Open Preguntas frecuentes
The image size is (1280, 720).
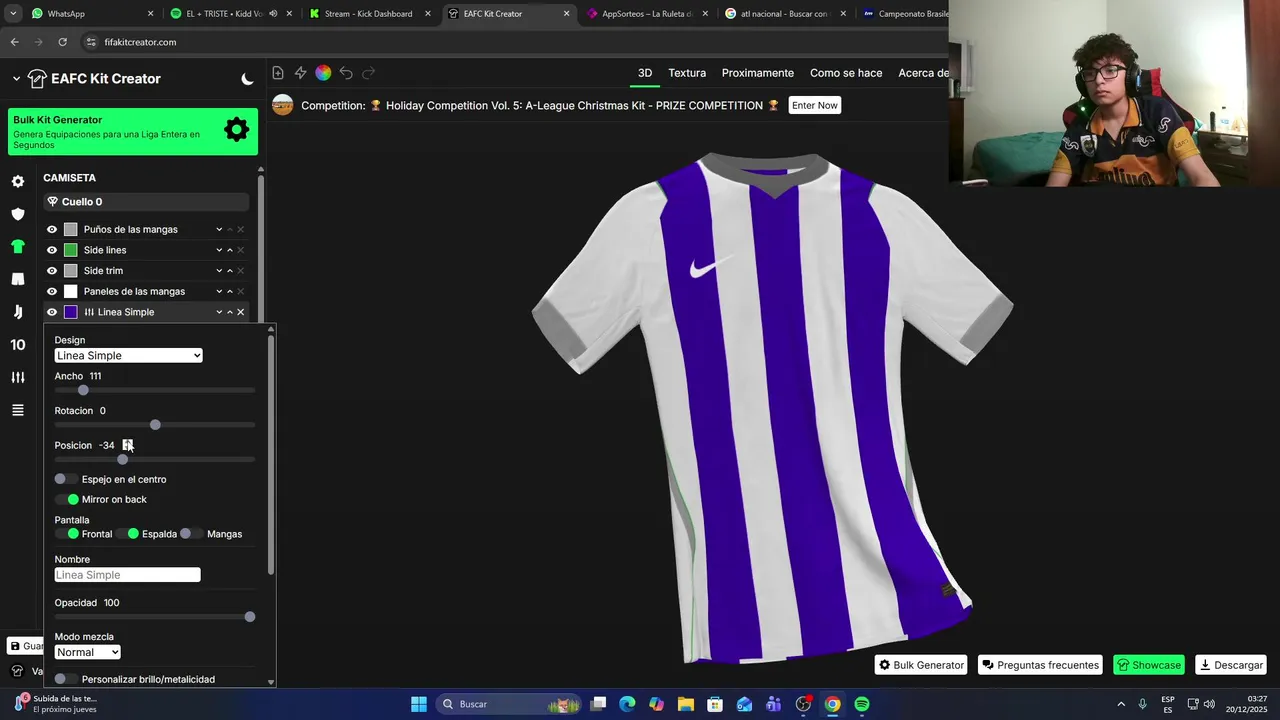(x=1041, y=665)
